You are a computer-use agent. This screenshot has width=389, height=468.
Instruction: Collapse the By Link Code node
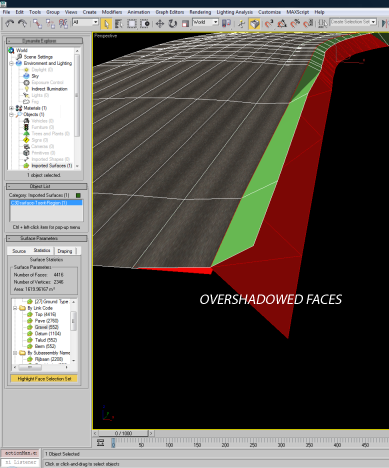pos(15,308)
